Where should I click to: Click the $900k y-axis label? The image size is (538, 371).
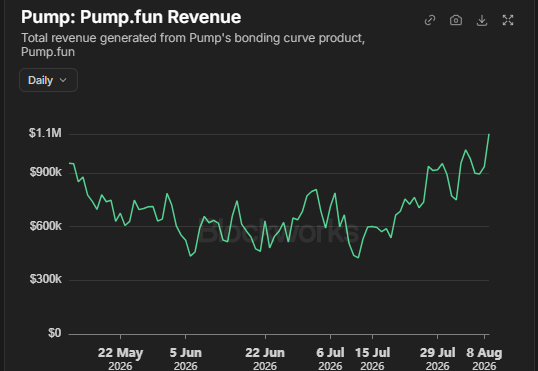pyautogui.click(x=46, y=172)
